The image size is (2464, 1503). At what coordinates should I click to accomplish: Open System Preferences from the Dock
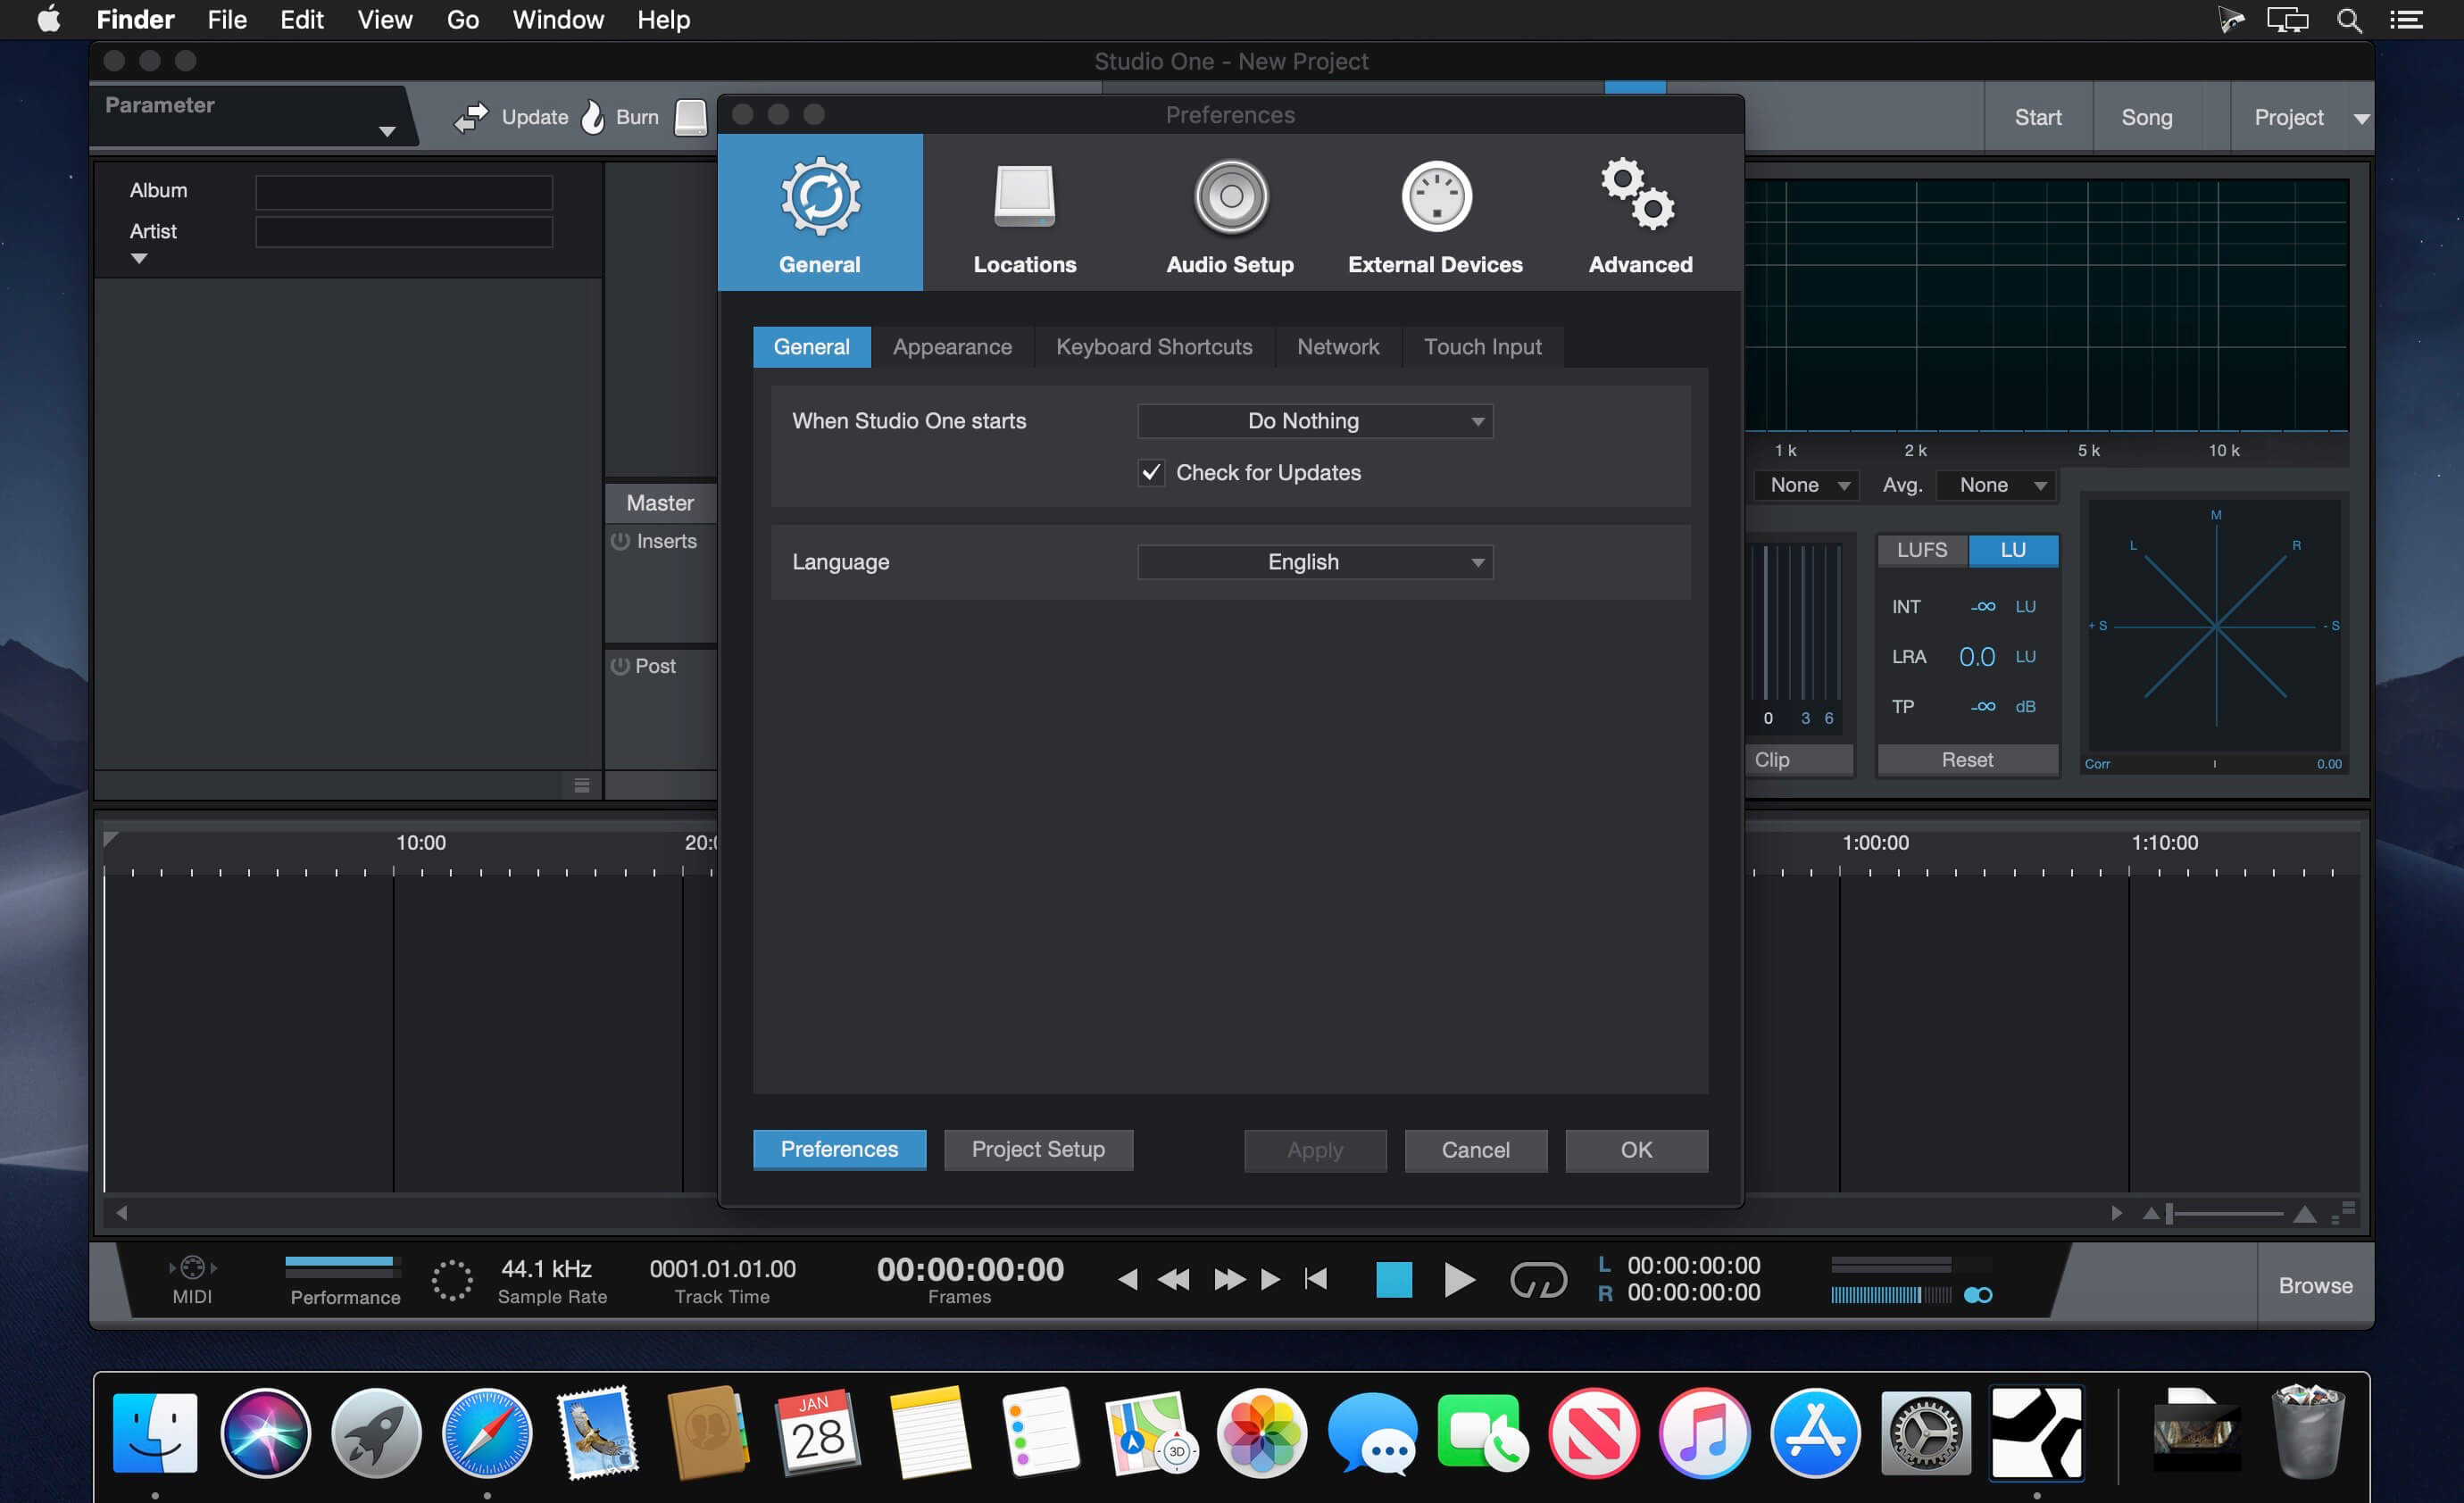[x=1925, y=1433]
